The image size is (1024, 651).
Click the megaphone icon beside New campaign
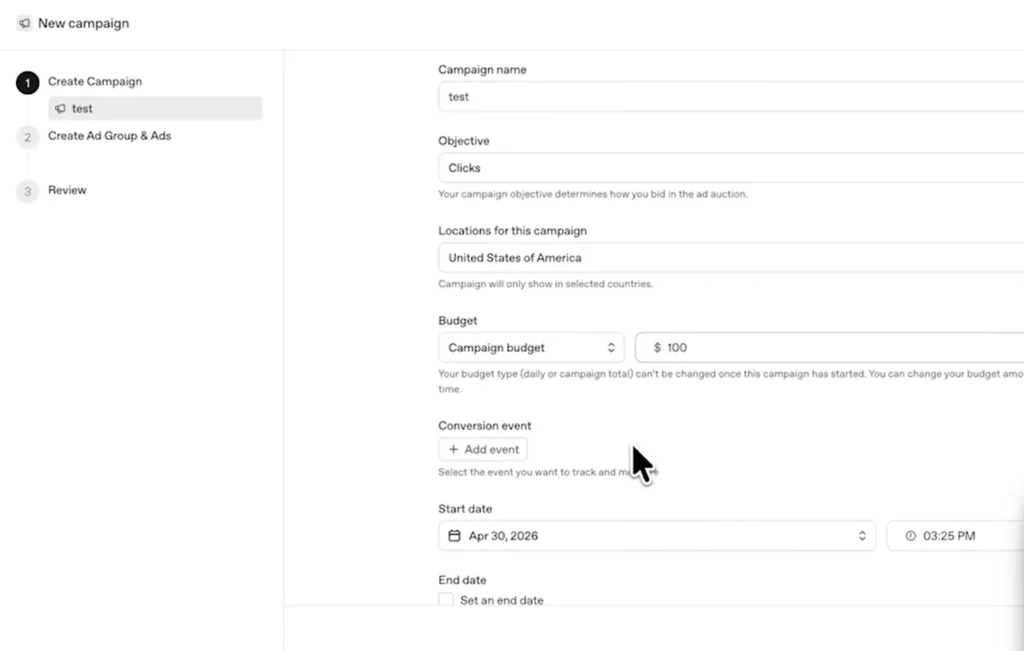coord(24,24)
